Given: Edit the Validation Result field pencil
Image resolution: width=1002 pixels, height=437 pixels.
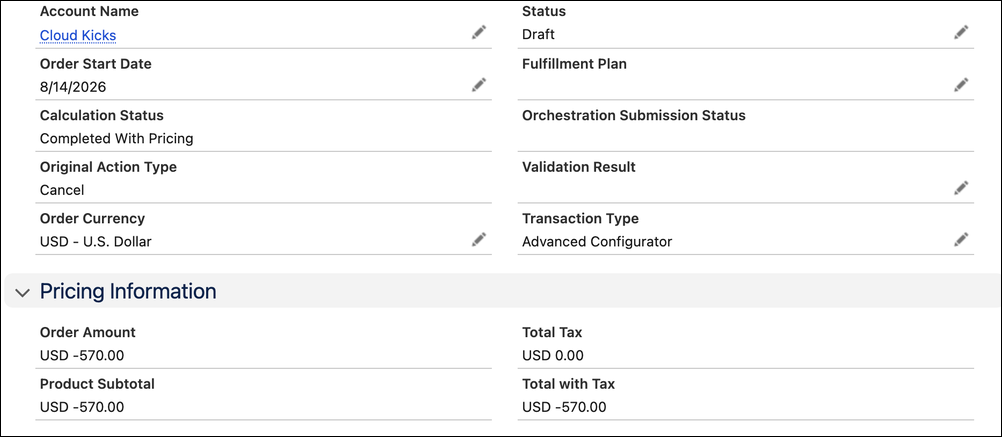Looking at the screenshot, I should coord(962,188).
